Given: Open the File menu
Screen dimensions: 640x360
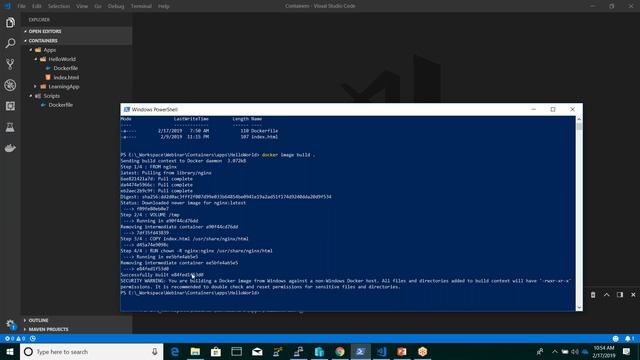Looking at the screenshot, I should (21, 6).
